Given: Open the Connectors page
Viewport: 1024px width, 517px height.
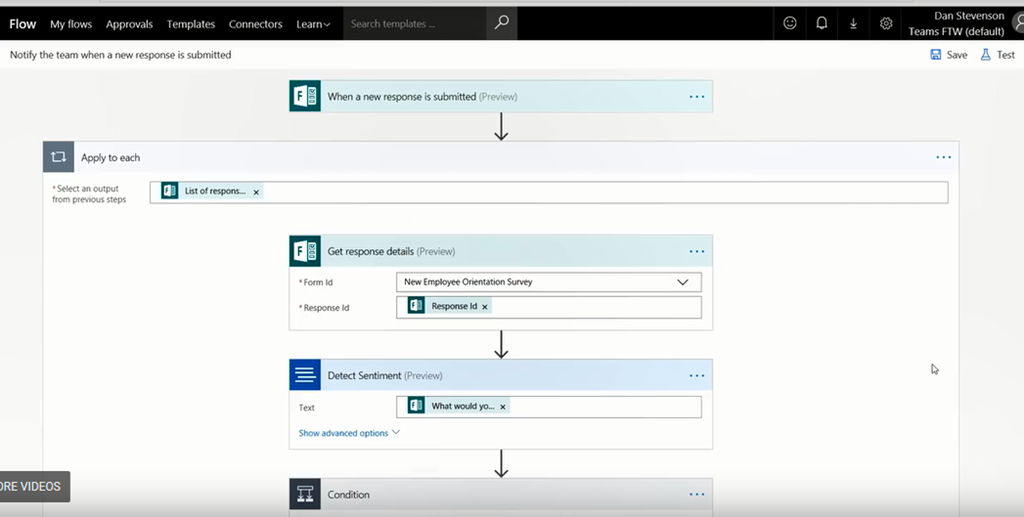Looking at the screenshot, I should (x=255, y=24).
